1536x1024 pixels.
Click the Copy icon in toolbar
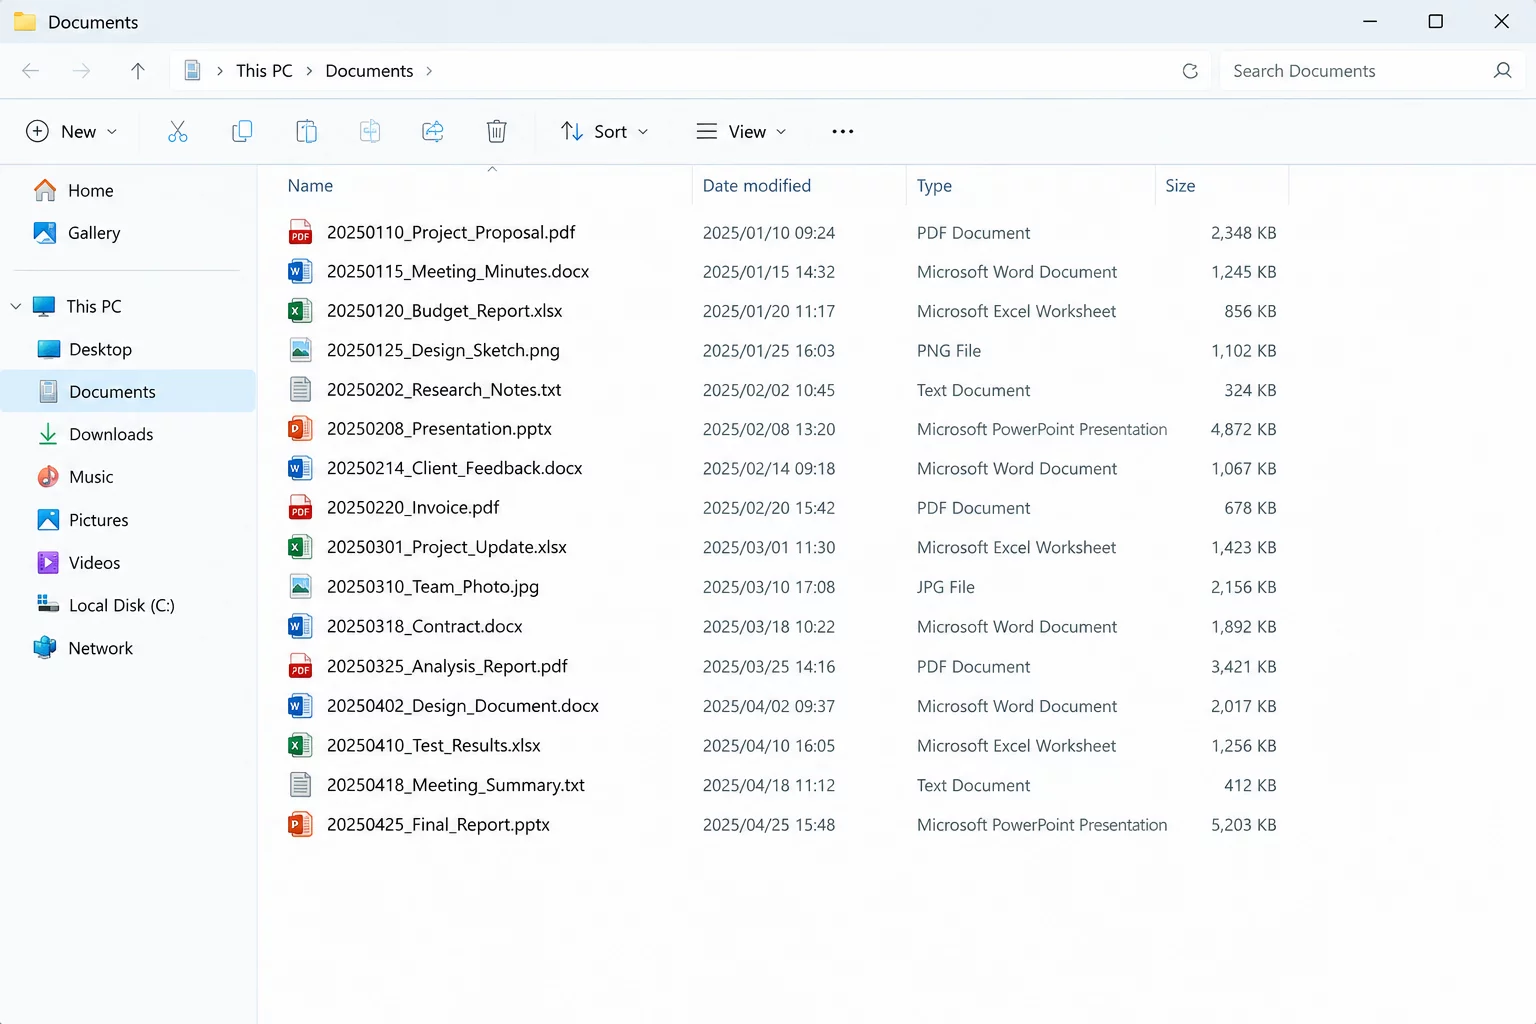[x=242, y=131]
